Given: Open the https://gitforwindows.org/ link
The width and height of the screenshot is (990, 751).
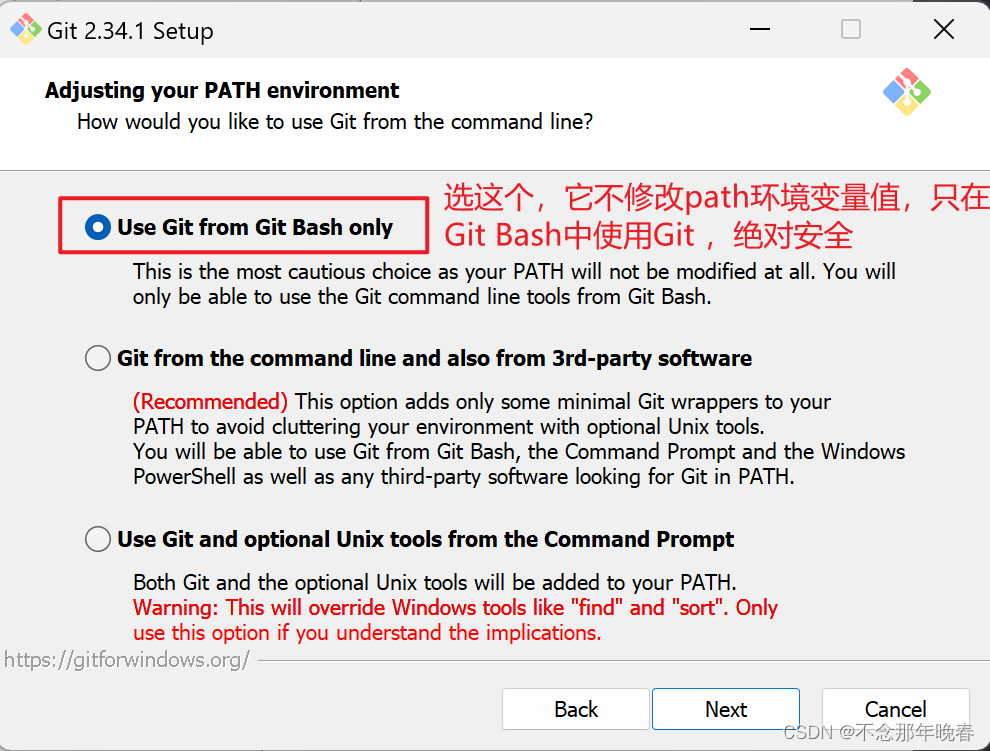Looking at the screenshot, I should [127, 660].
